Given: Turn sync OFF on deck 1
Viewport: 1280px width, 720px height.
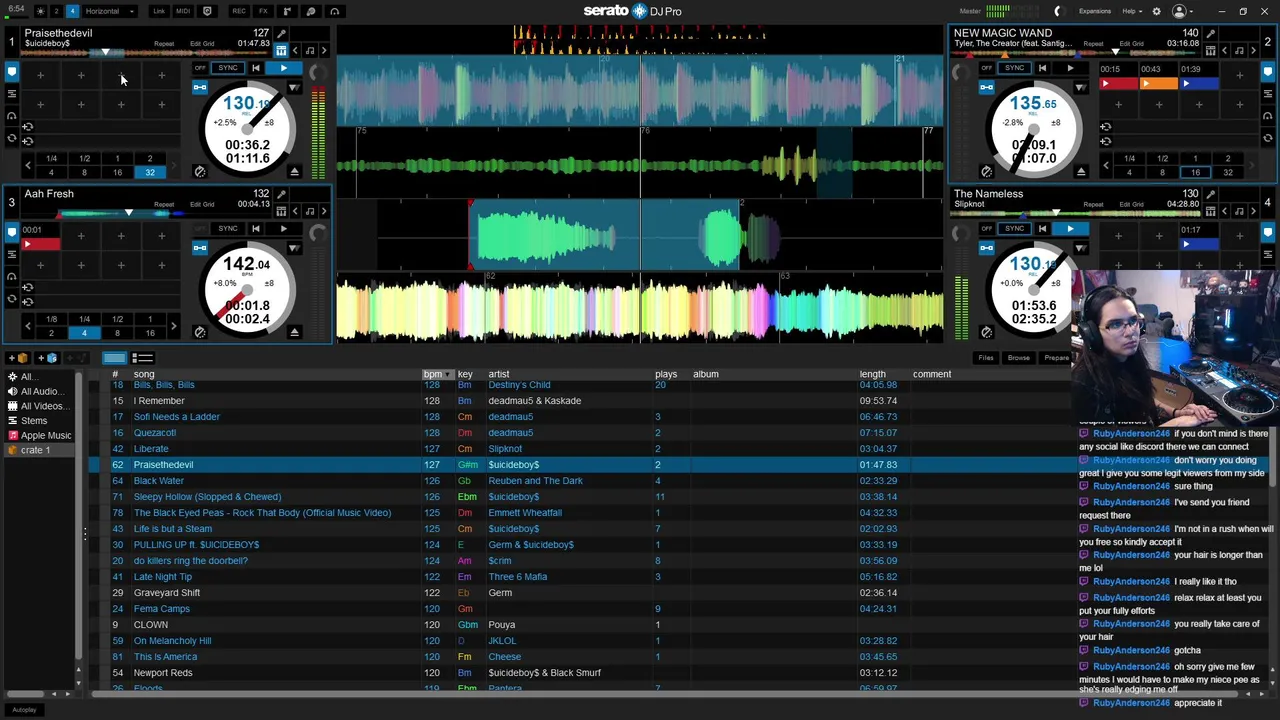Looking at the screenshot, I should coord(200,68).
